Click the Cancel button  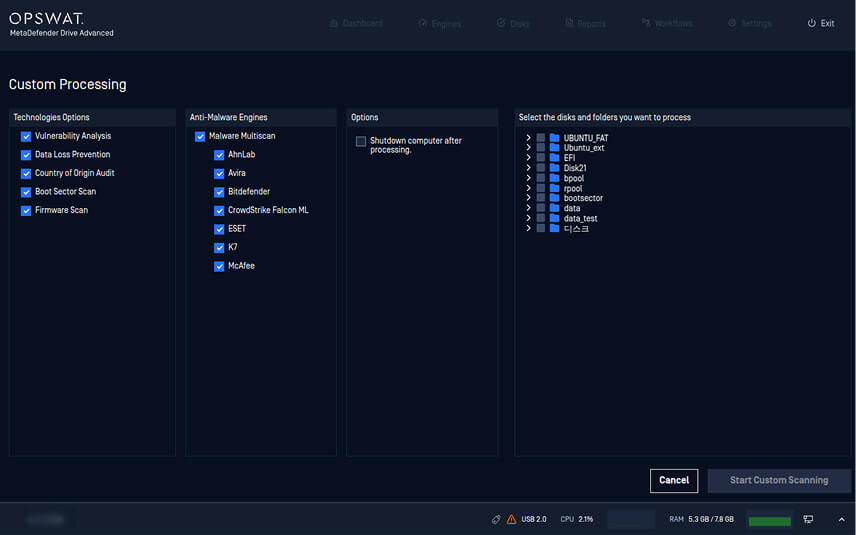click(673, 480)
